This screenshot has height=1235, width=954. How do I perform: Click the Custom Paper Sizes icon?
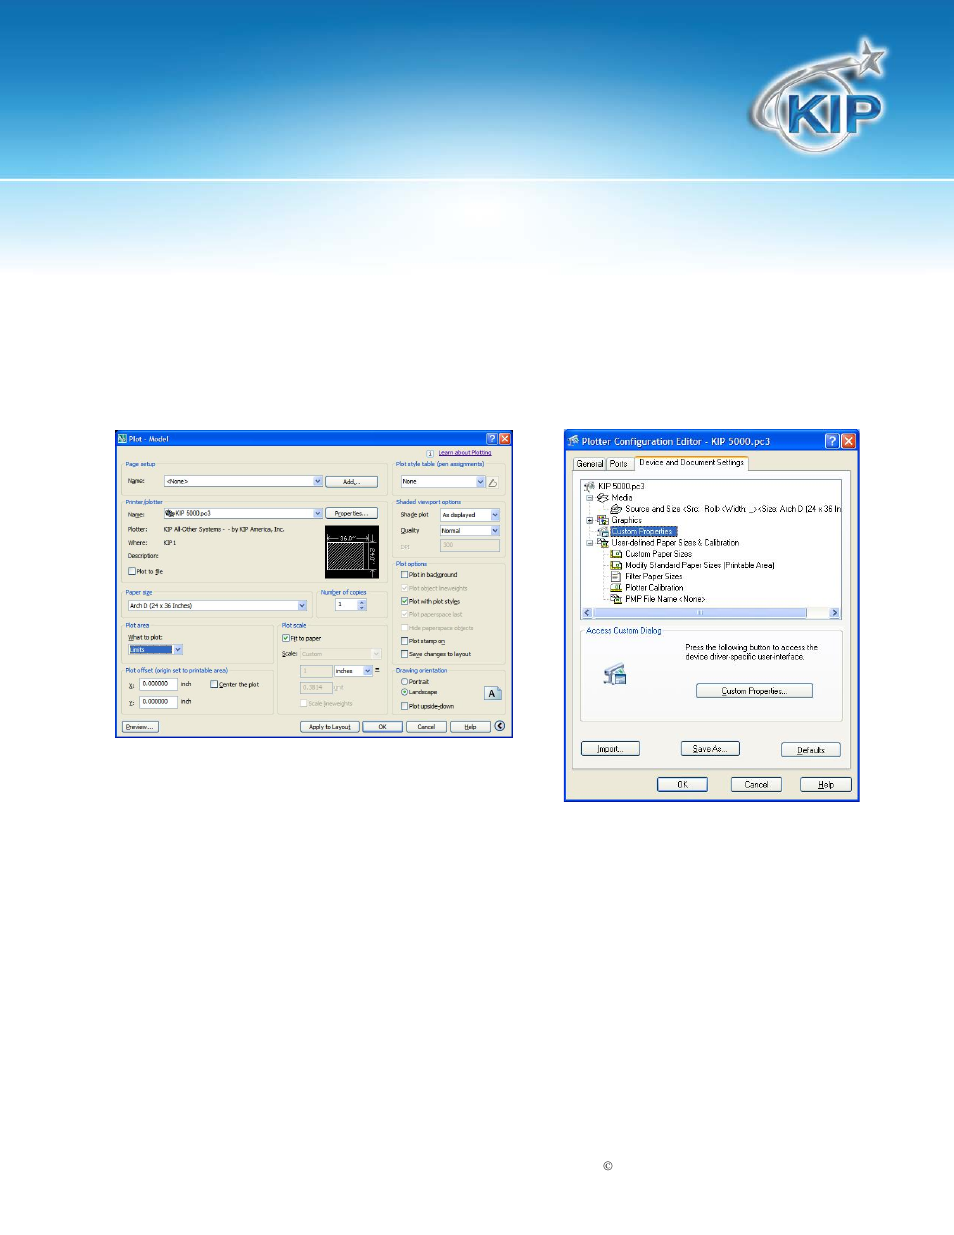(617, 554)
